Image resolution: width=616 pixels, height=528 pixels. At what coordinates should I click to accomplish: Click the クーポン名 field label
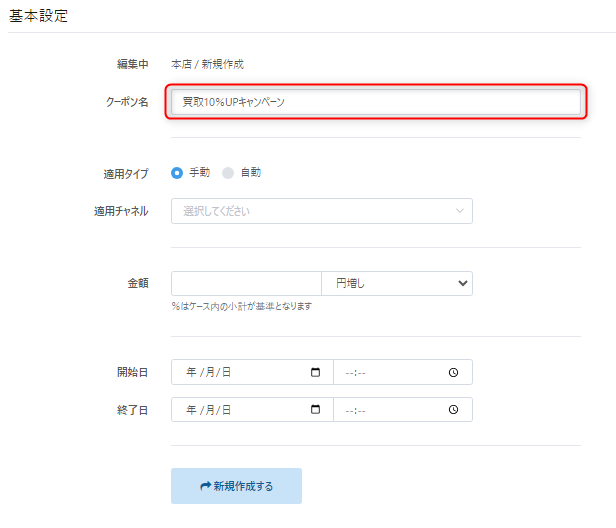click(127, 102)
